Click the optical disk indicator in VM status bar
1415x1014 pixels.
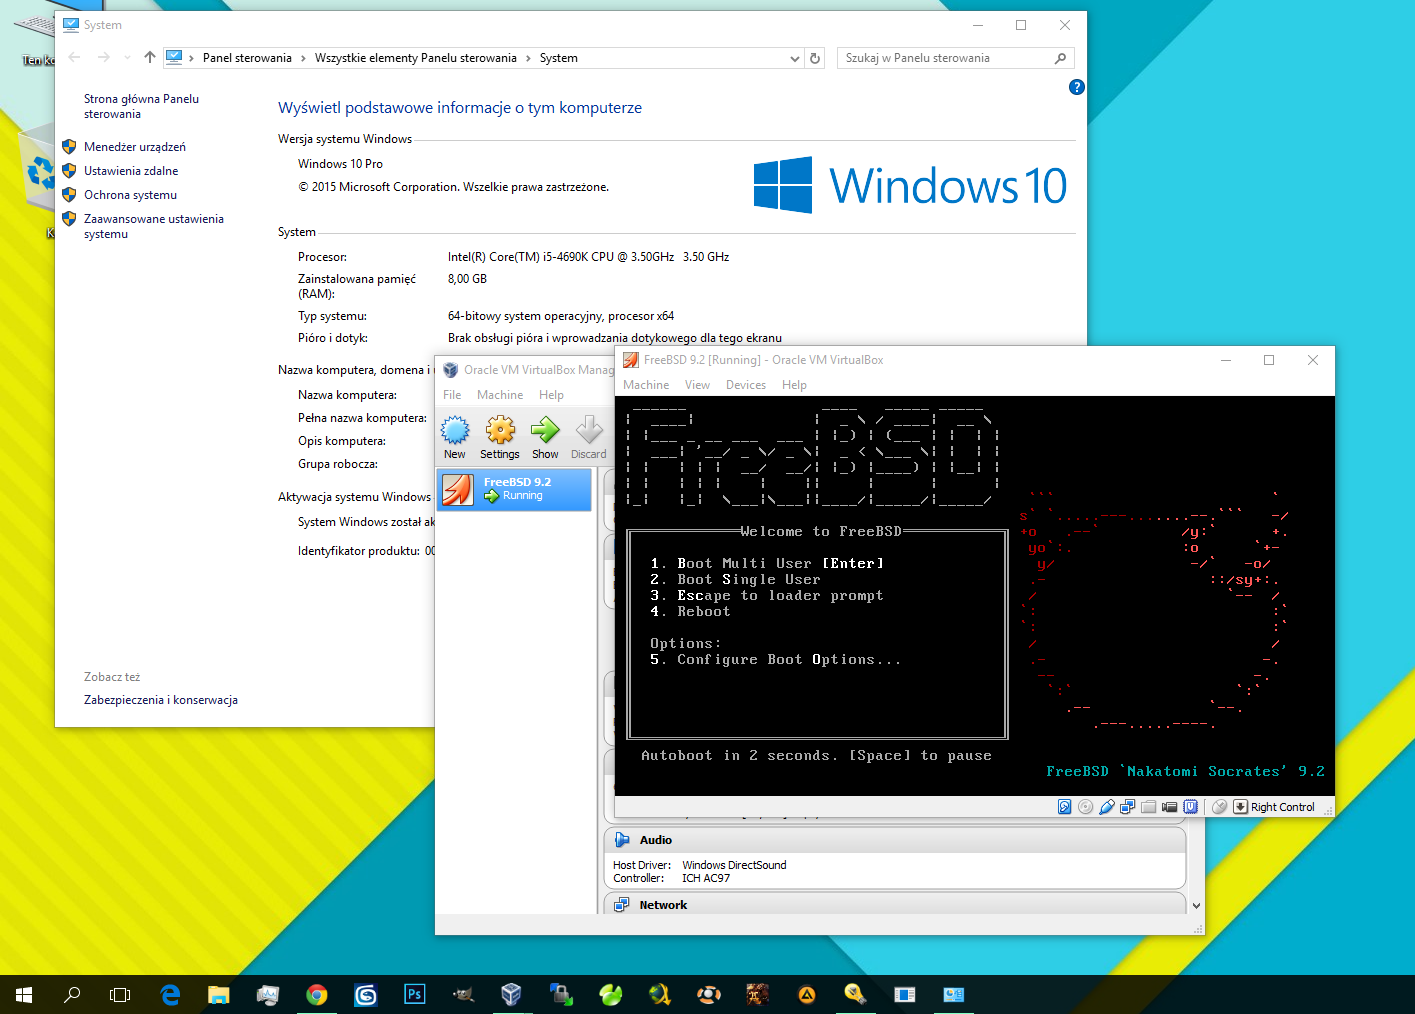point(1086,807)
